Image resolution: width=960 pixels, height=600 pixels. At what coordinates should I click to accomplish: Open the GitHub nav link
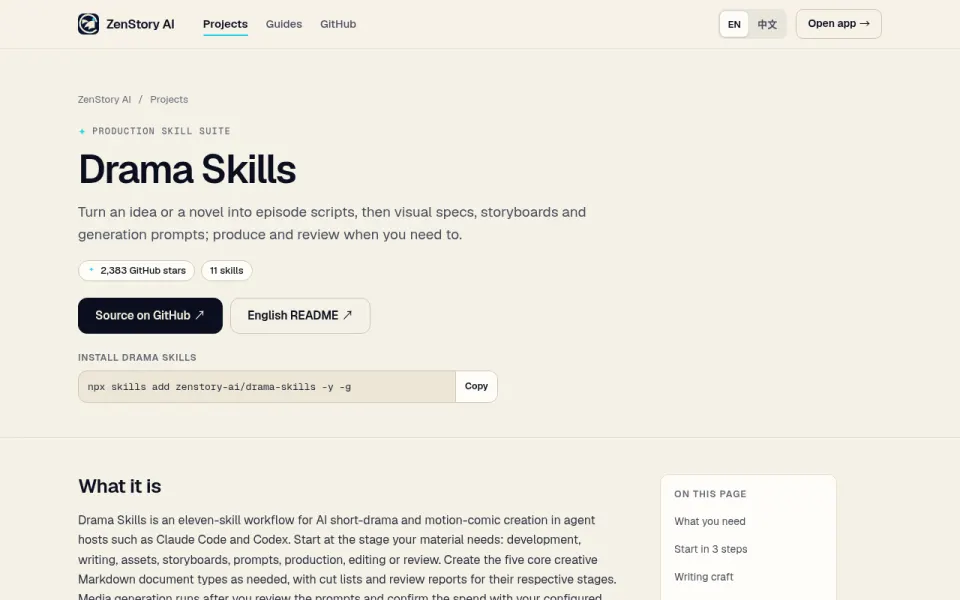click(x=338, y=24)
